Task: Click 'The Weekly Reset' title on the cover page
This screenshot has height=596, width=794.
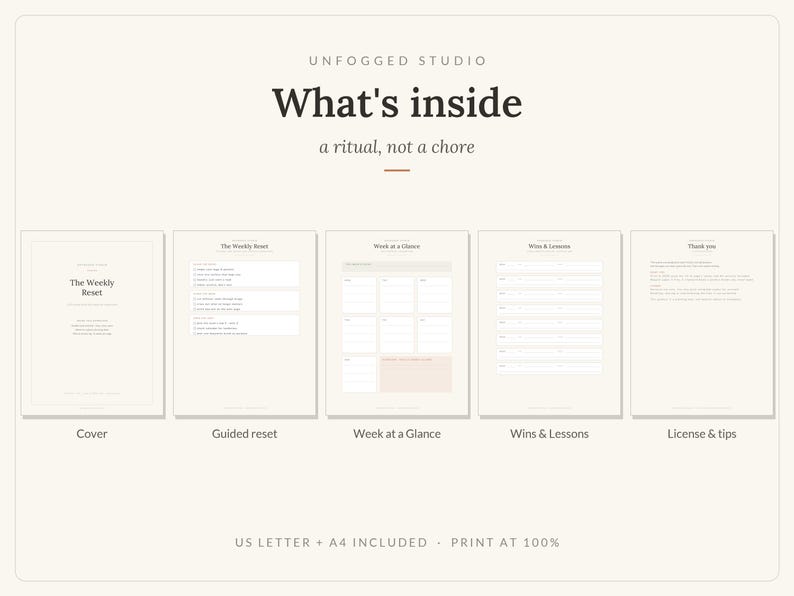Action: [x=92, y=287]
